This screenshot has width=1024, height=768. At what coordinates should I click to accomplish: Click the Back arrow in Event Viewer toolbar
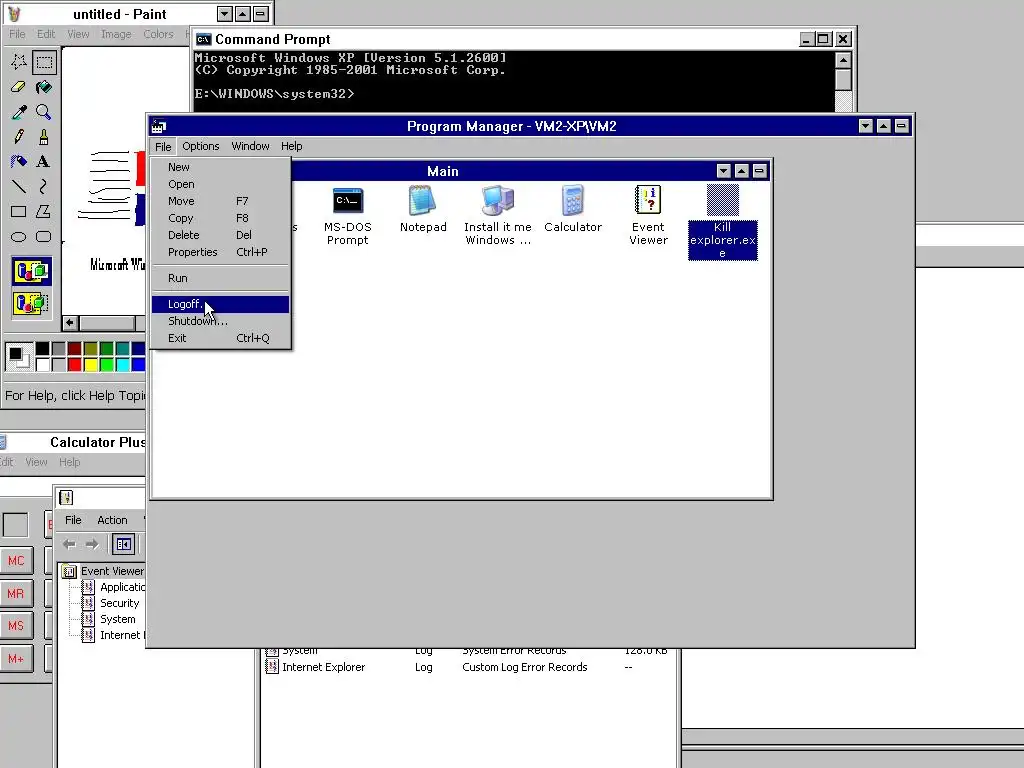pos(69,544)
